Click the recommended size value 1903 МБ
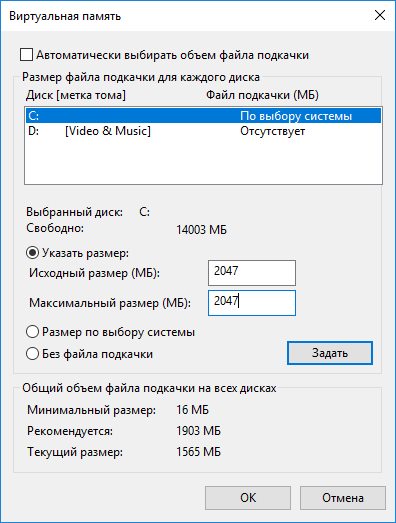Screen dimensions: 396x523 [199, 431]
